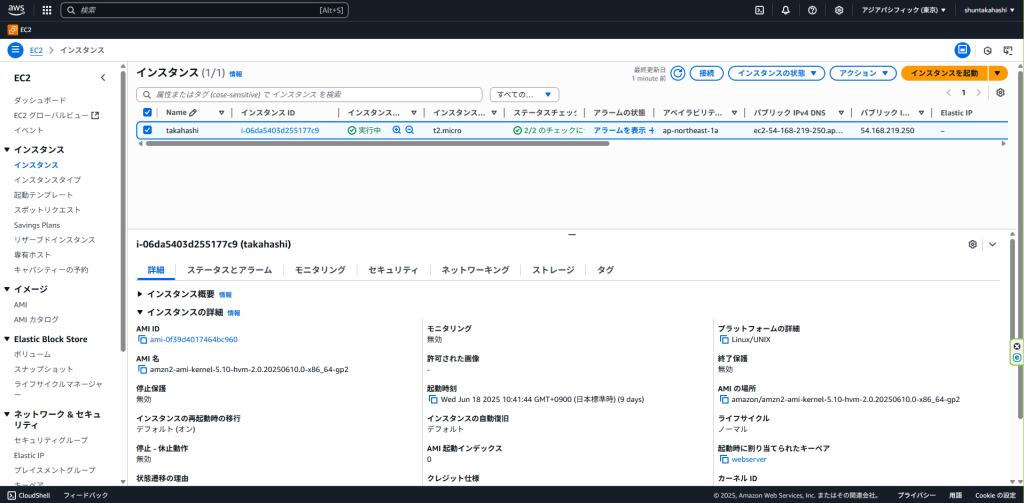This screenshot has height=503, width=1024.
Task: Switch to the ストレージ tab
Action: 553,270
